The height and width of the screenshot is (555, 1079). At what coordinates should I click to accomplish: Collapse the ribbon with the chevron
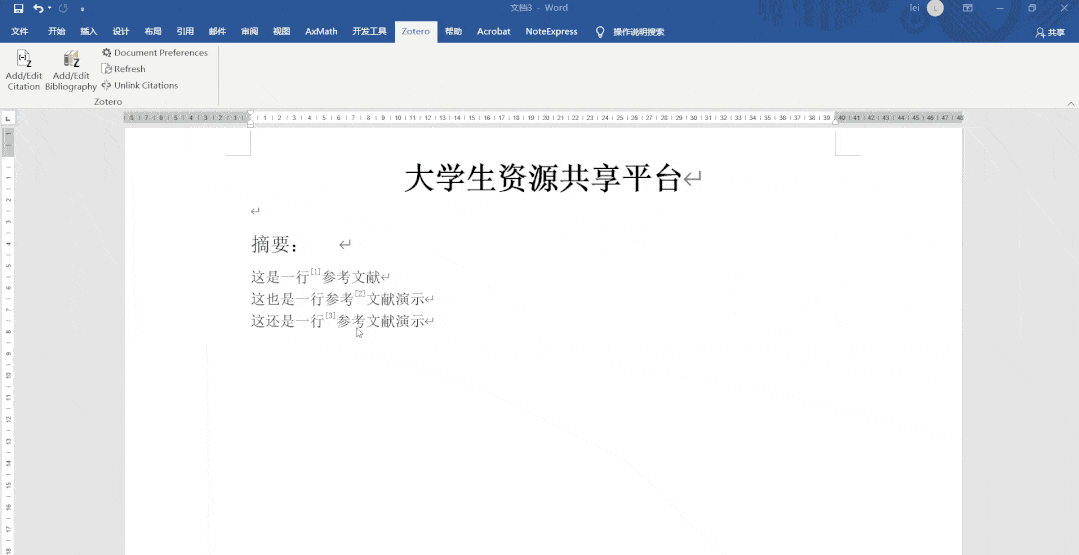1070,103
